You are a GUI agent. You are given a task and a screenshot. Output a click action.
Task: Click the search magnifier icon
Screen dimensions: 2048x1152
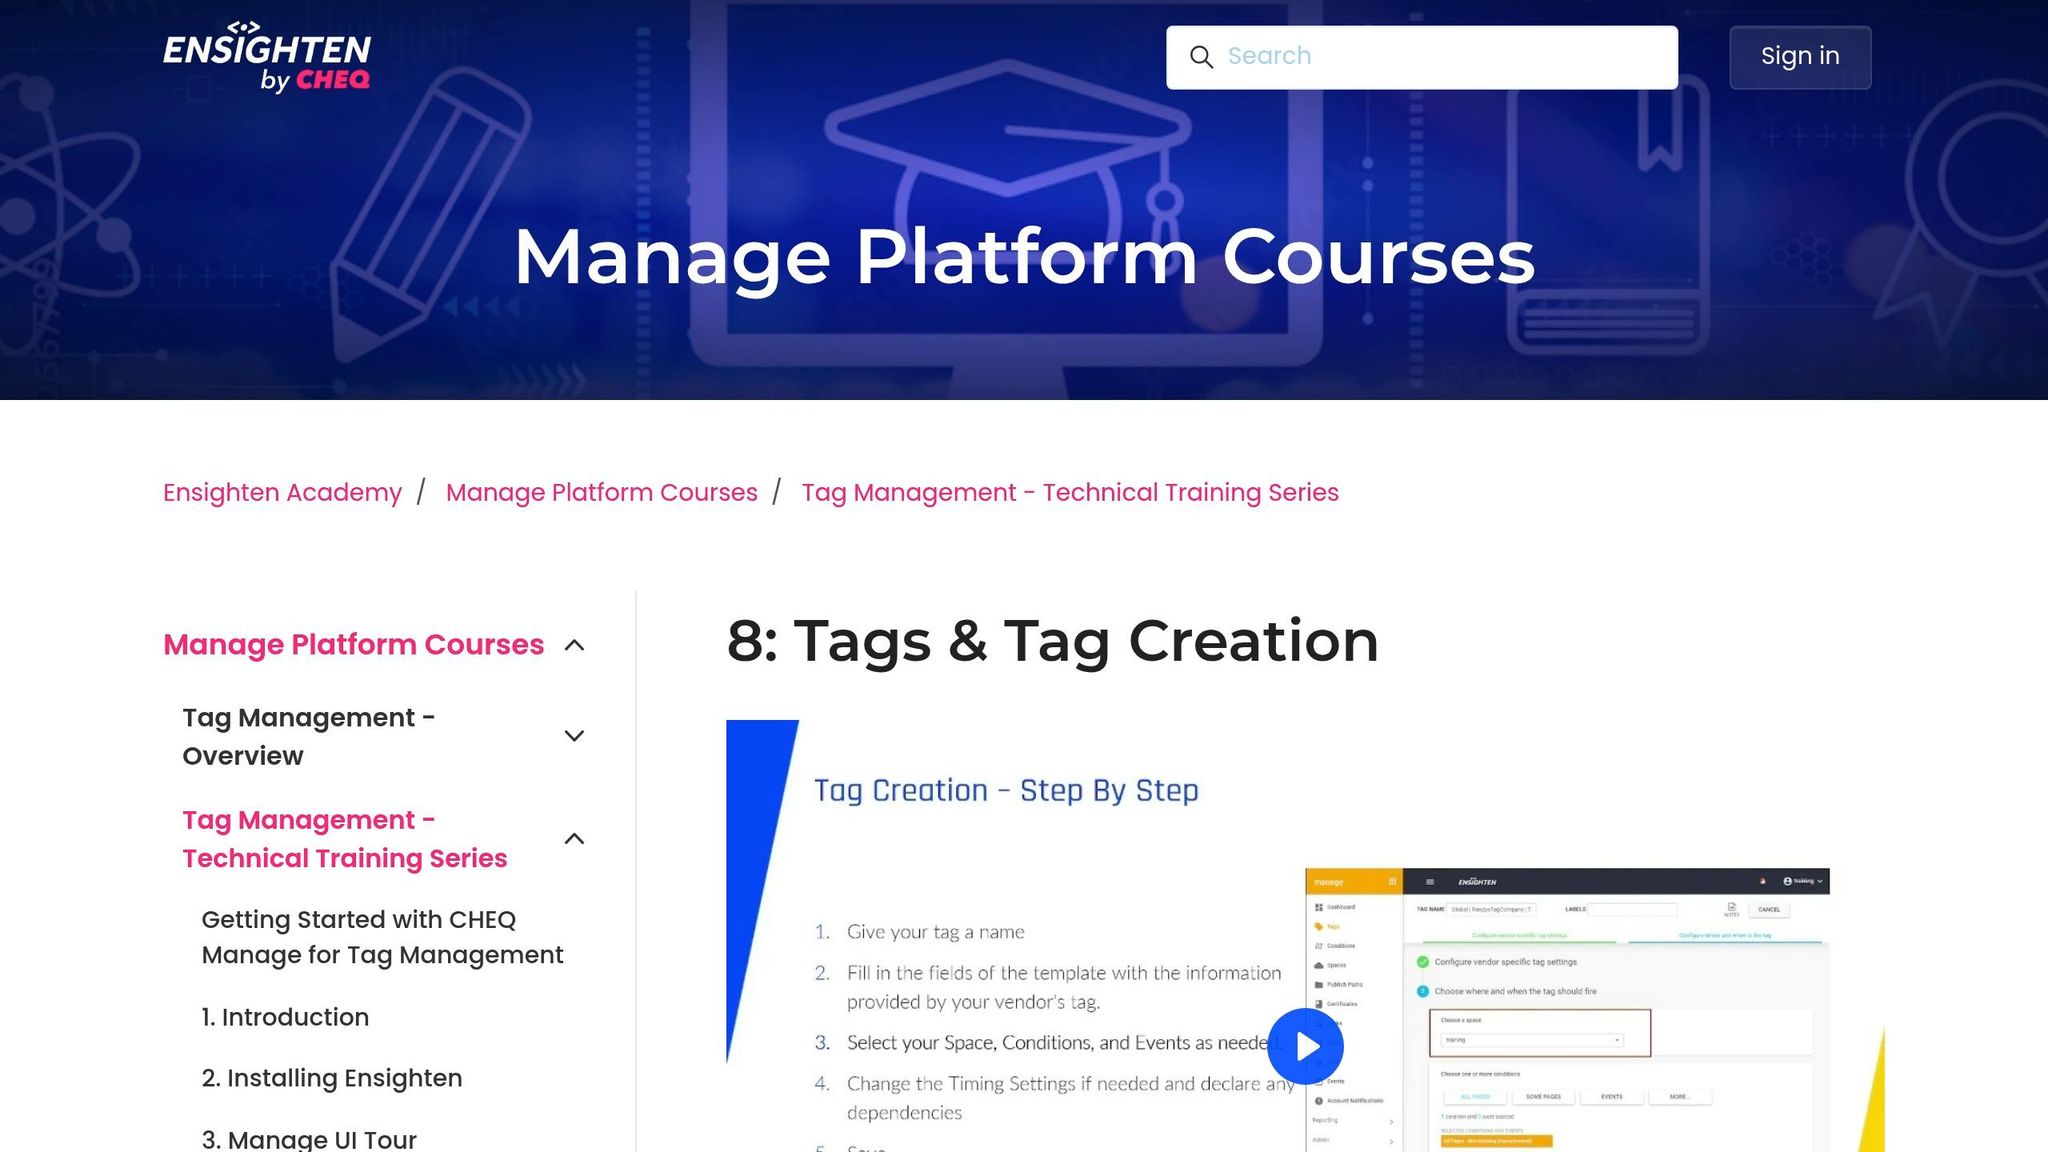(x=1201, y=57)
